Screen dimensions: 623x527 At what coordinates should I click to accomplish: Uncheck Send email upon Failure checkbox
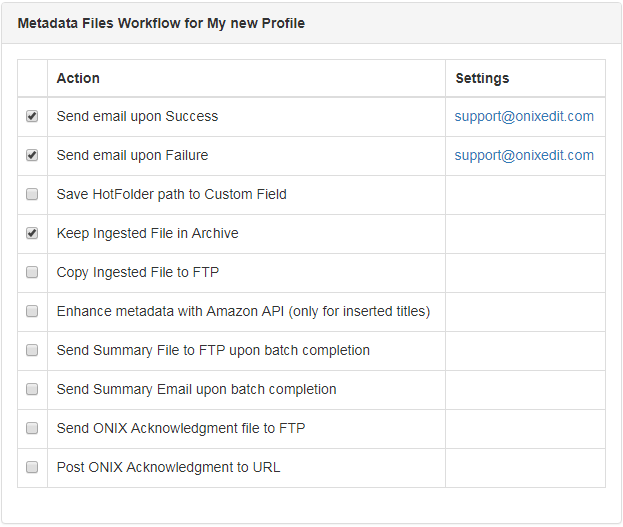(32, 155)
